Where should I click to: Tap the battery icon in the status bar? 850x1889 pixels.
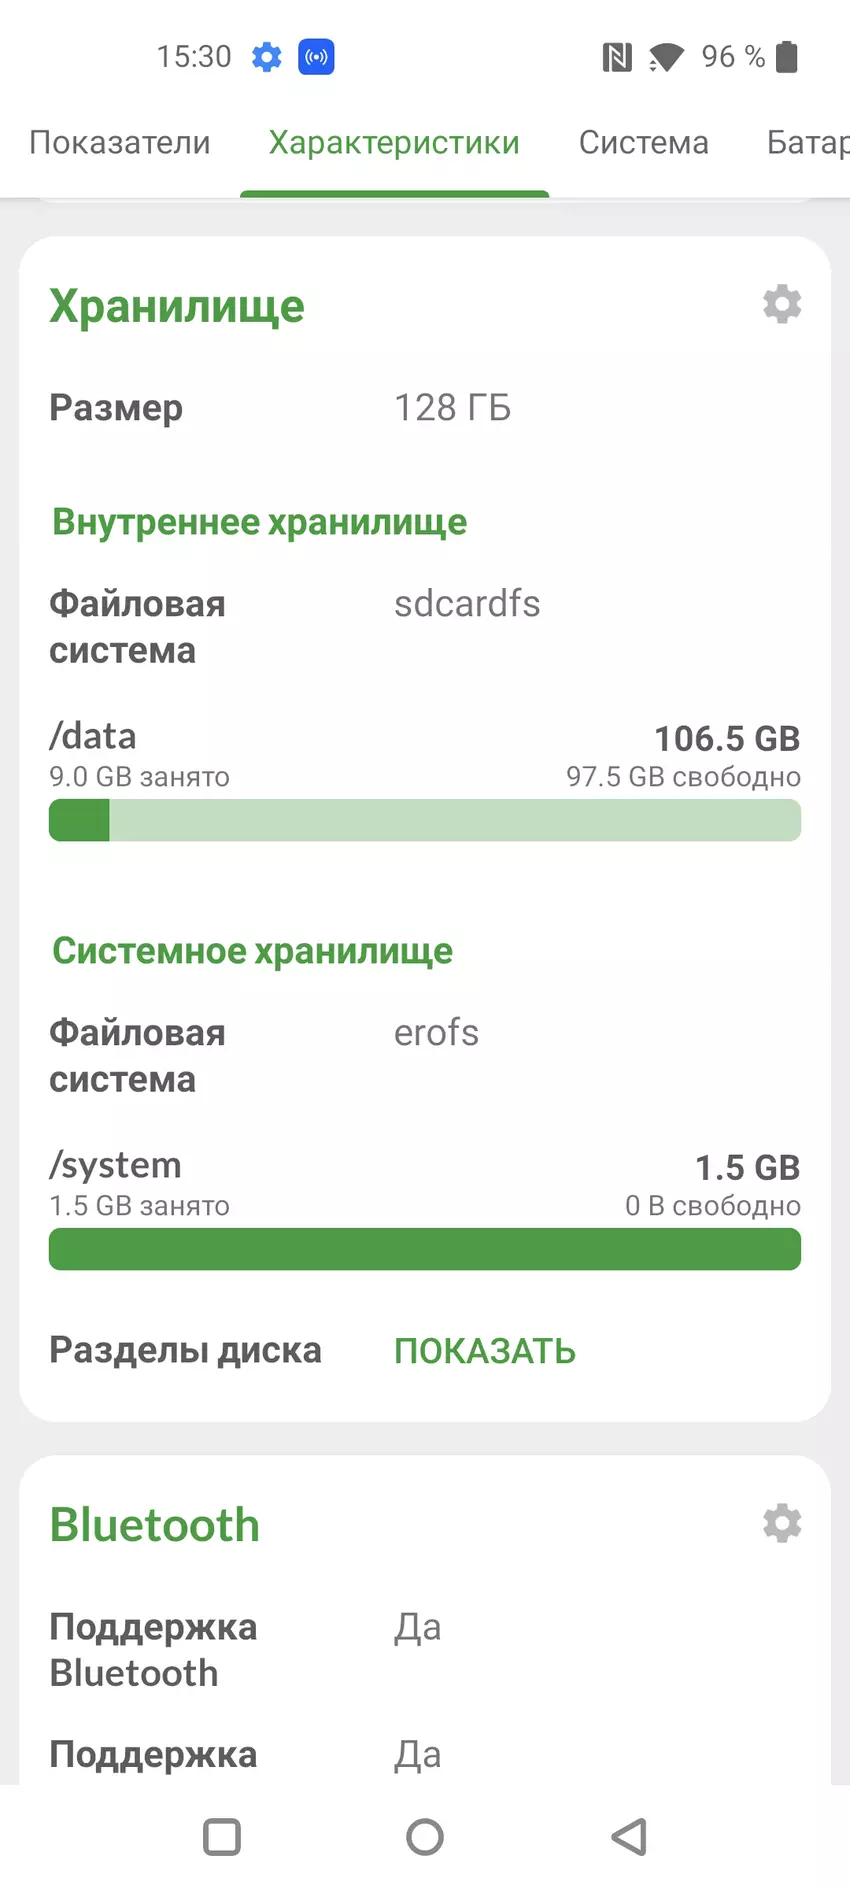point(788,57)
